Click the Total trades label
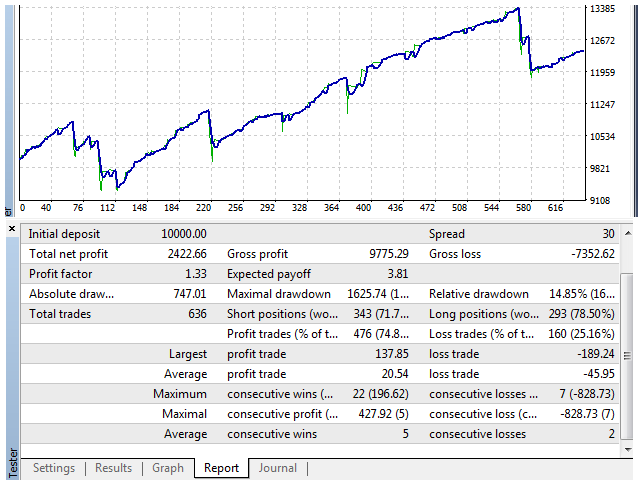The image size is (640, 480). (x=60, y=314)
